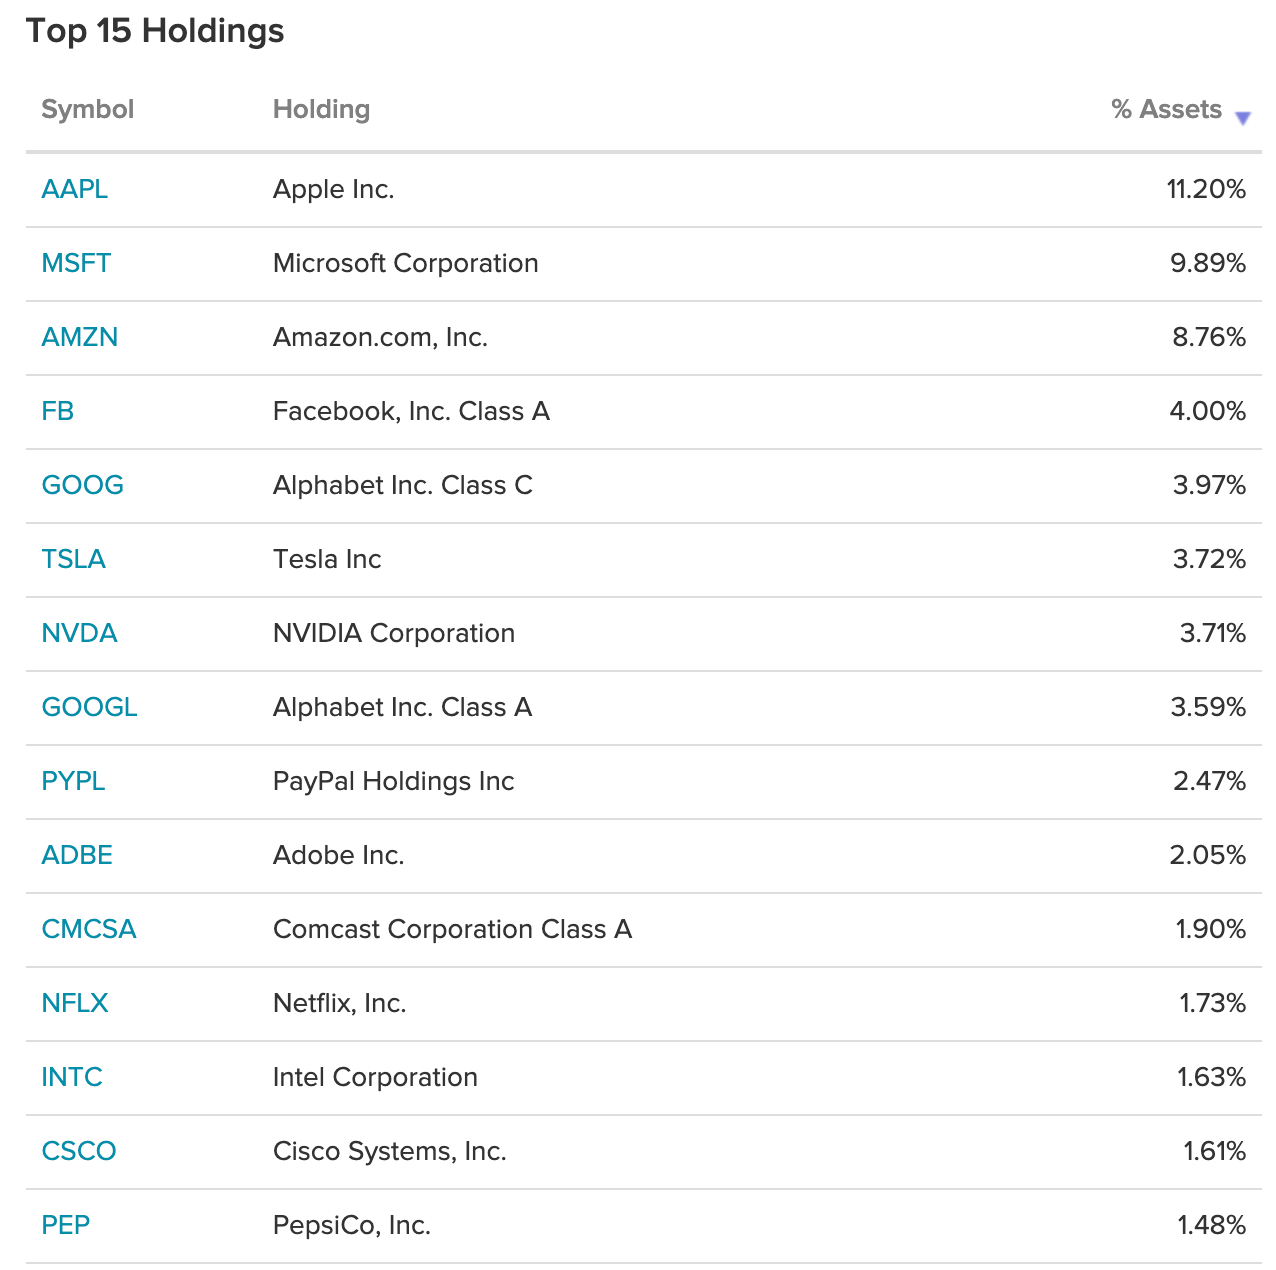Open the NFLX ticker link
The image size is (1276, 1270).
[75, 1003]
